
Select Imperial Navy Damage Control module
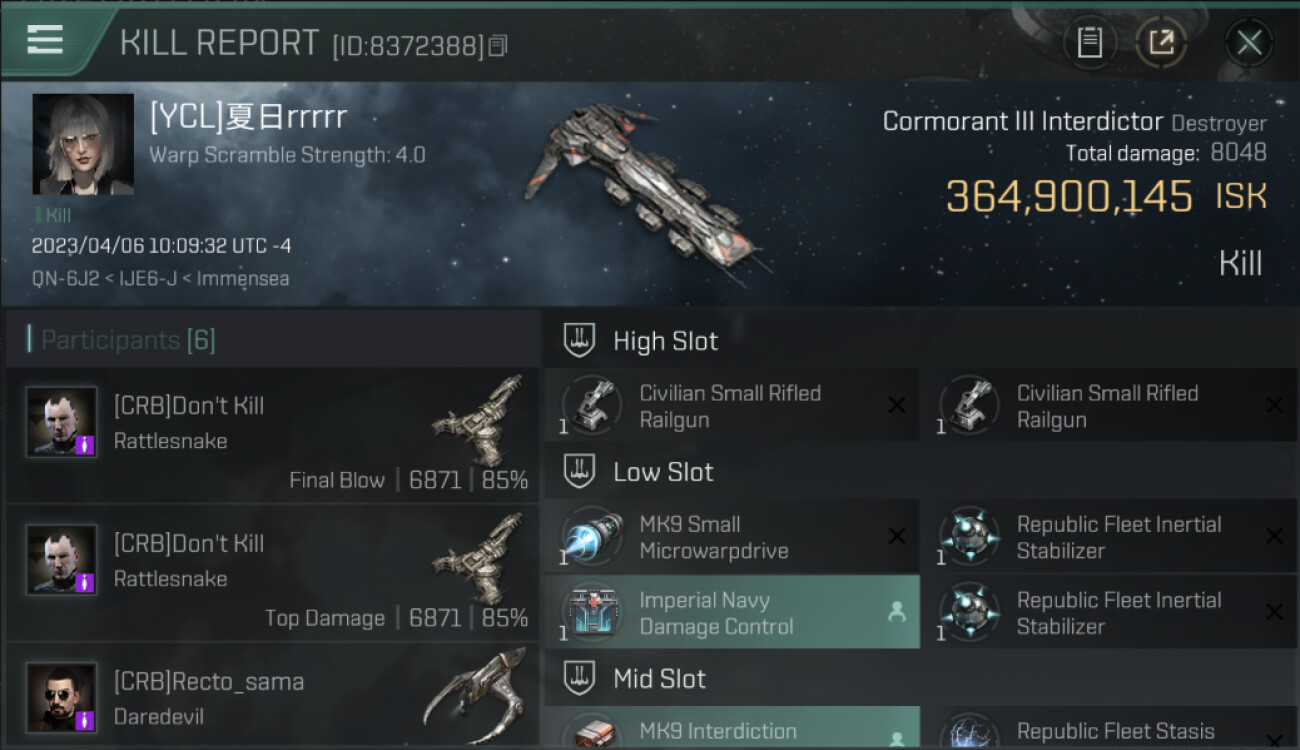pos(732,612)
